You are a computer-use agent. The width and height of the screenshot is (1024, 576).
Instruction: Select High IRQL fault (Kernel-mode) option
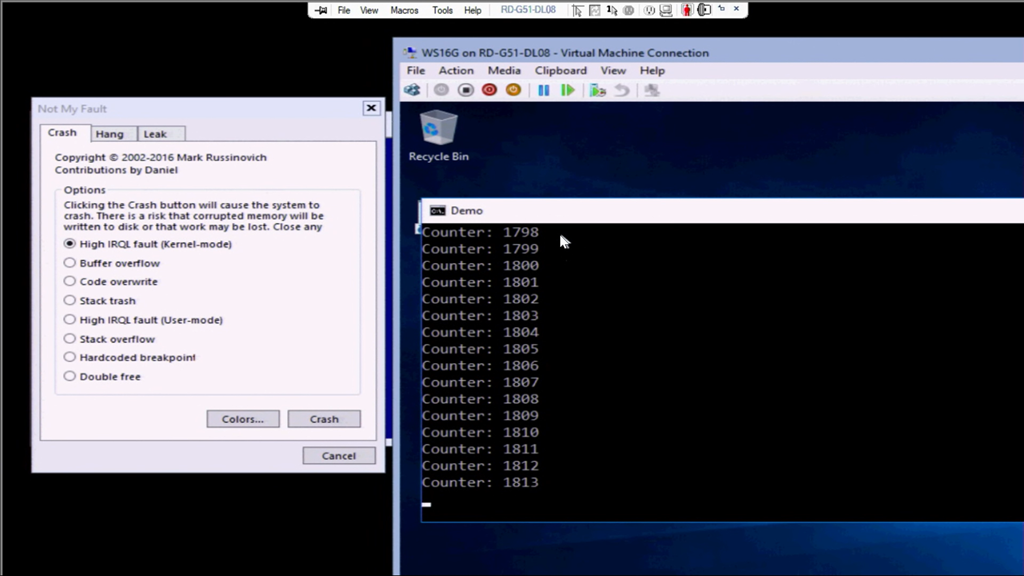pyautogui.click(x=70, y=244)
